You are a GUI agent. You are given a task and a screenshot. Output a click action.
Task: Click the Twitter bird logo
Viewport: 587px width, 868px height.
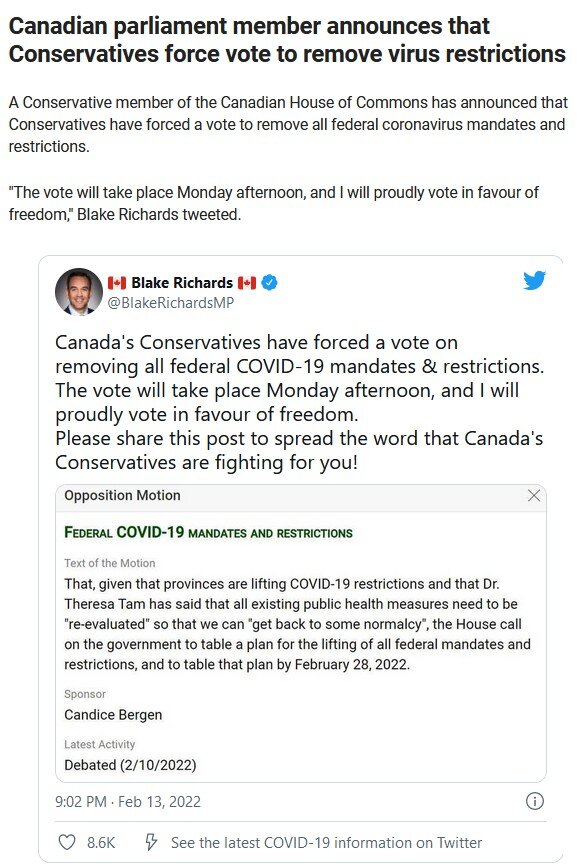tap(534, 281)
